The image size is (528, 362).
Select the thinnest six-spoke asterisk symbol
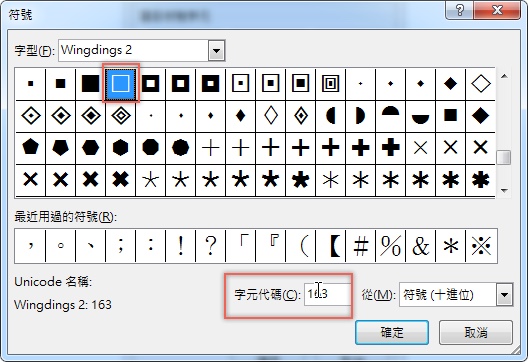pyautogui.click(x=330, y=179)
